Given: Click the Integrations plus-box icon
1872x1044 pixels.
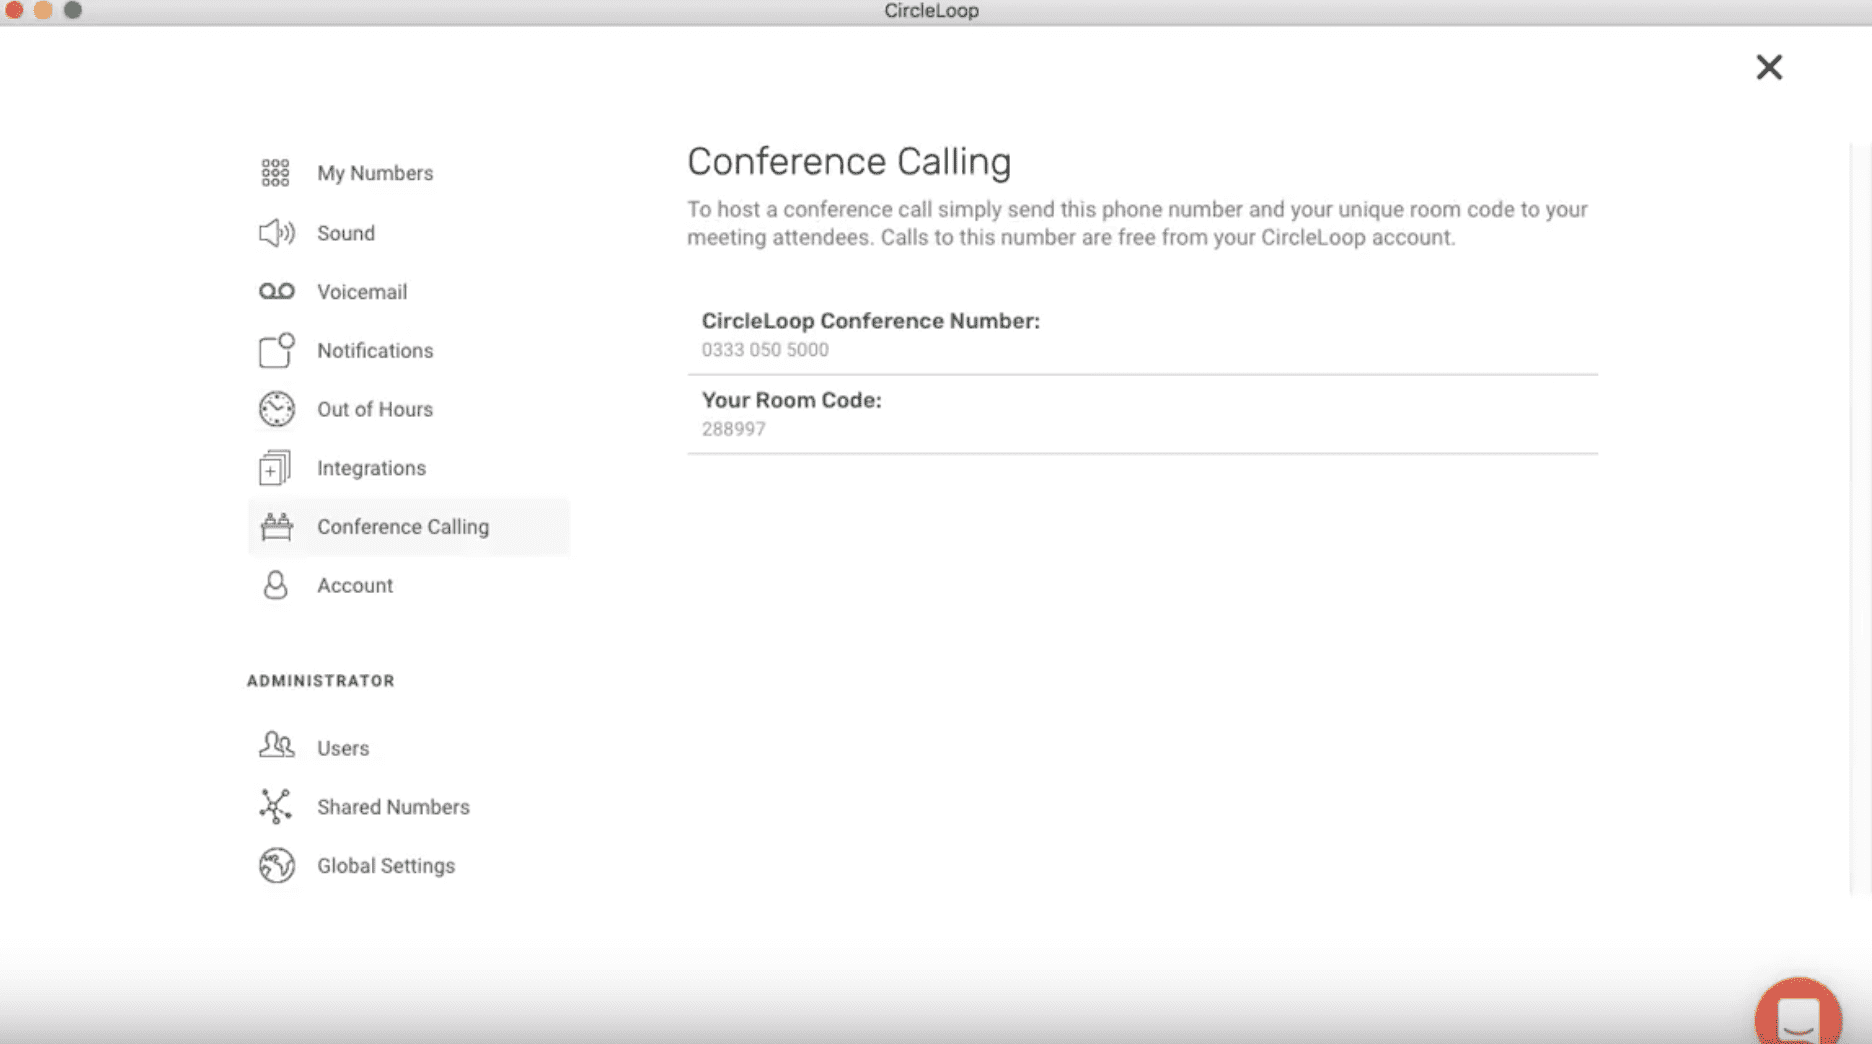Looking at the screenshot, I should (x=275, y=468).
